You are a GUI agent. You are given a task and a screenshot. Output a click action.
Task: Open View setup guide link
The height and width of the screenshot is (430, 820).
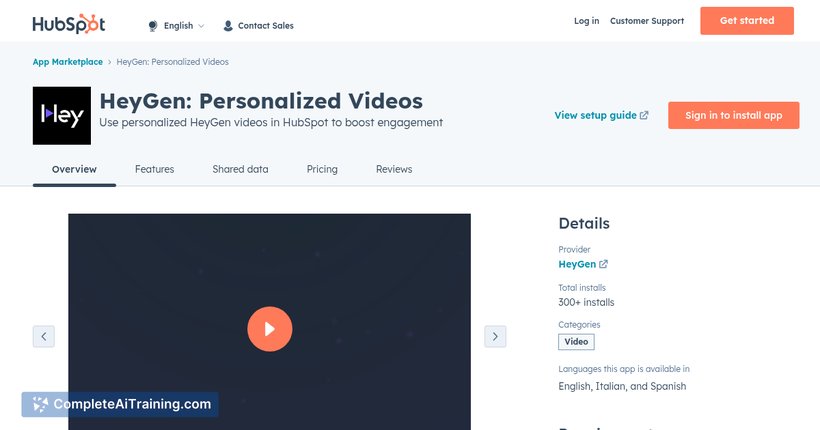601,116
